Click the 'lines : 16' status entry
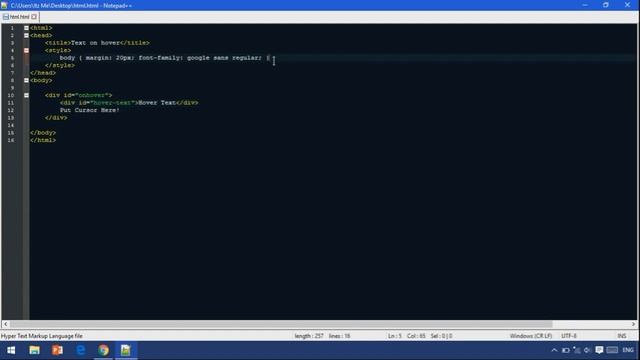Image resolution: width=640 pixels, height=360 pixels. pos(340,336)
